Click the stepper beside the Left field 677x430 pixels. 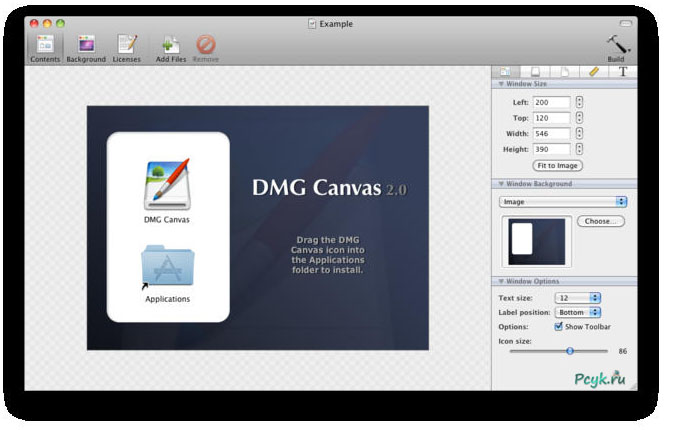pos(579,102)
